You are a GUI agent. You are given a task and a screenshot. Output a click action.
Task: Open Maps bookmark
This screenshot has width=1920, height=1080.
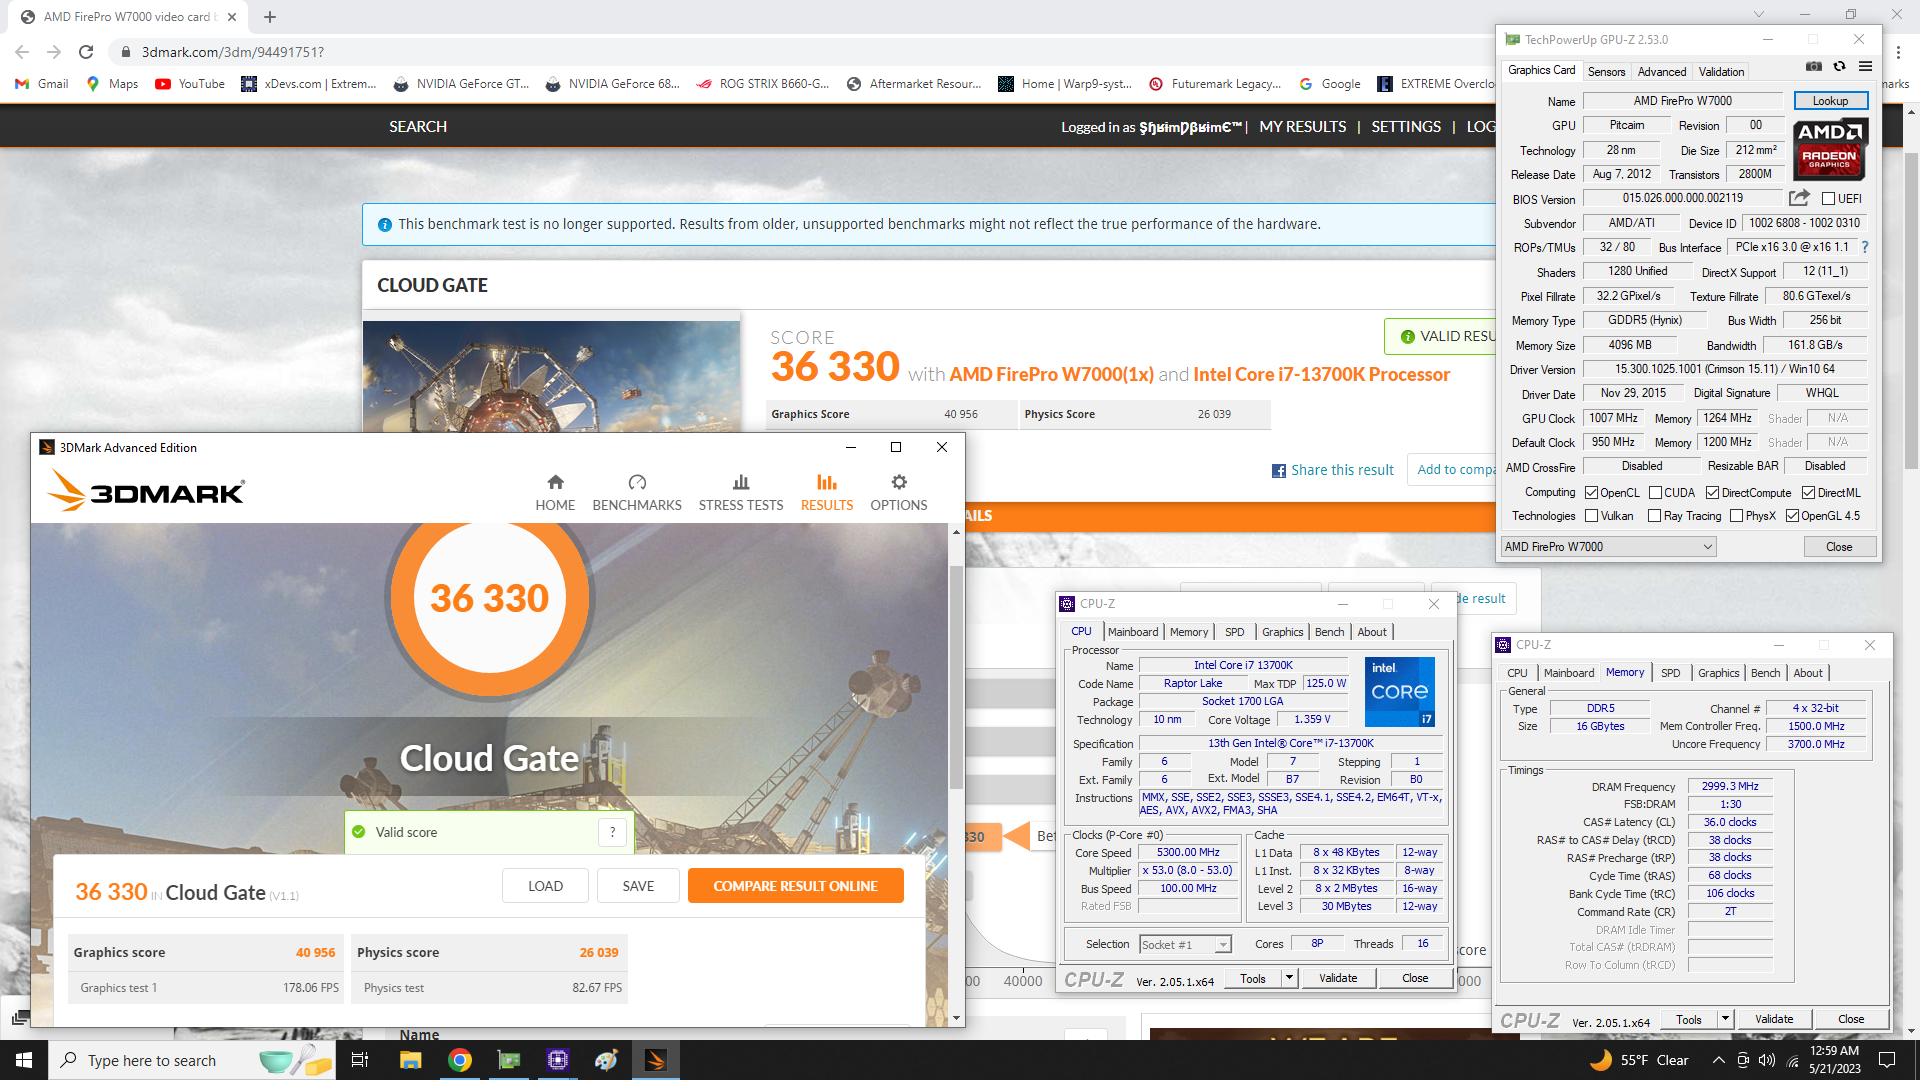112,84
